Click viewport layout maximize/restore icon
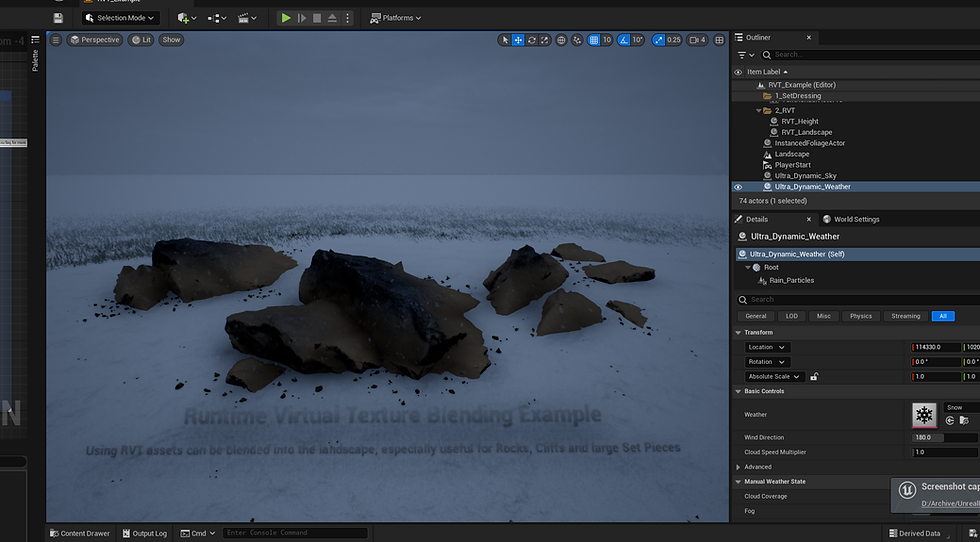 719,40
